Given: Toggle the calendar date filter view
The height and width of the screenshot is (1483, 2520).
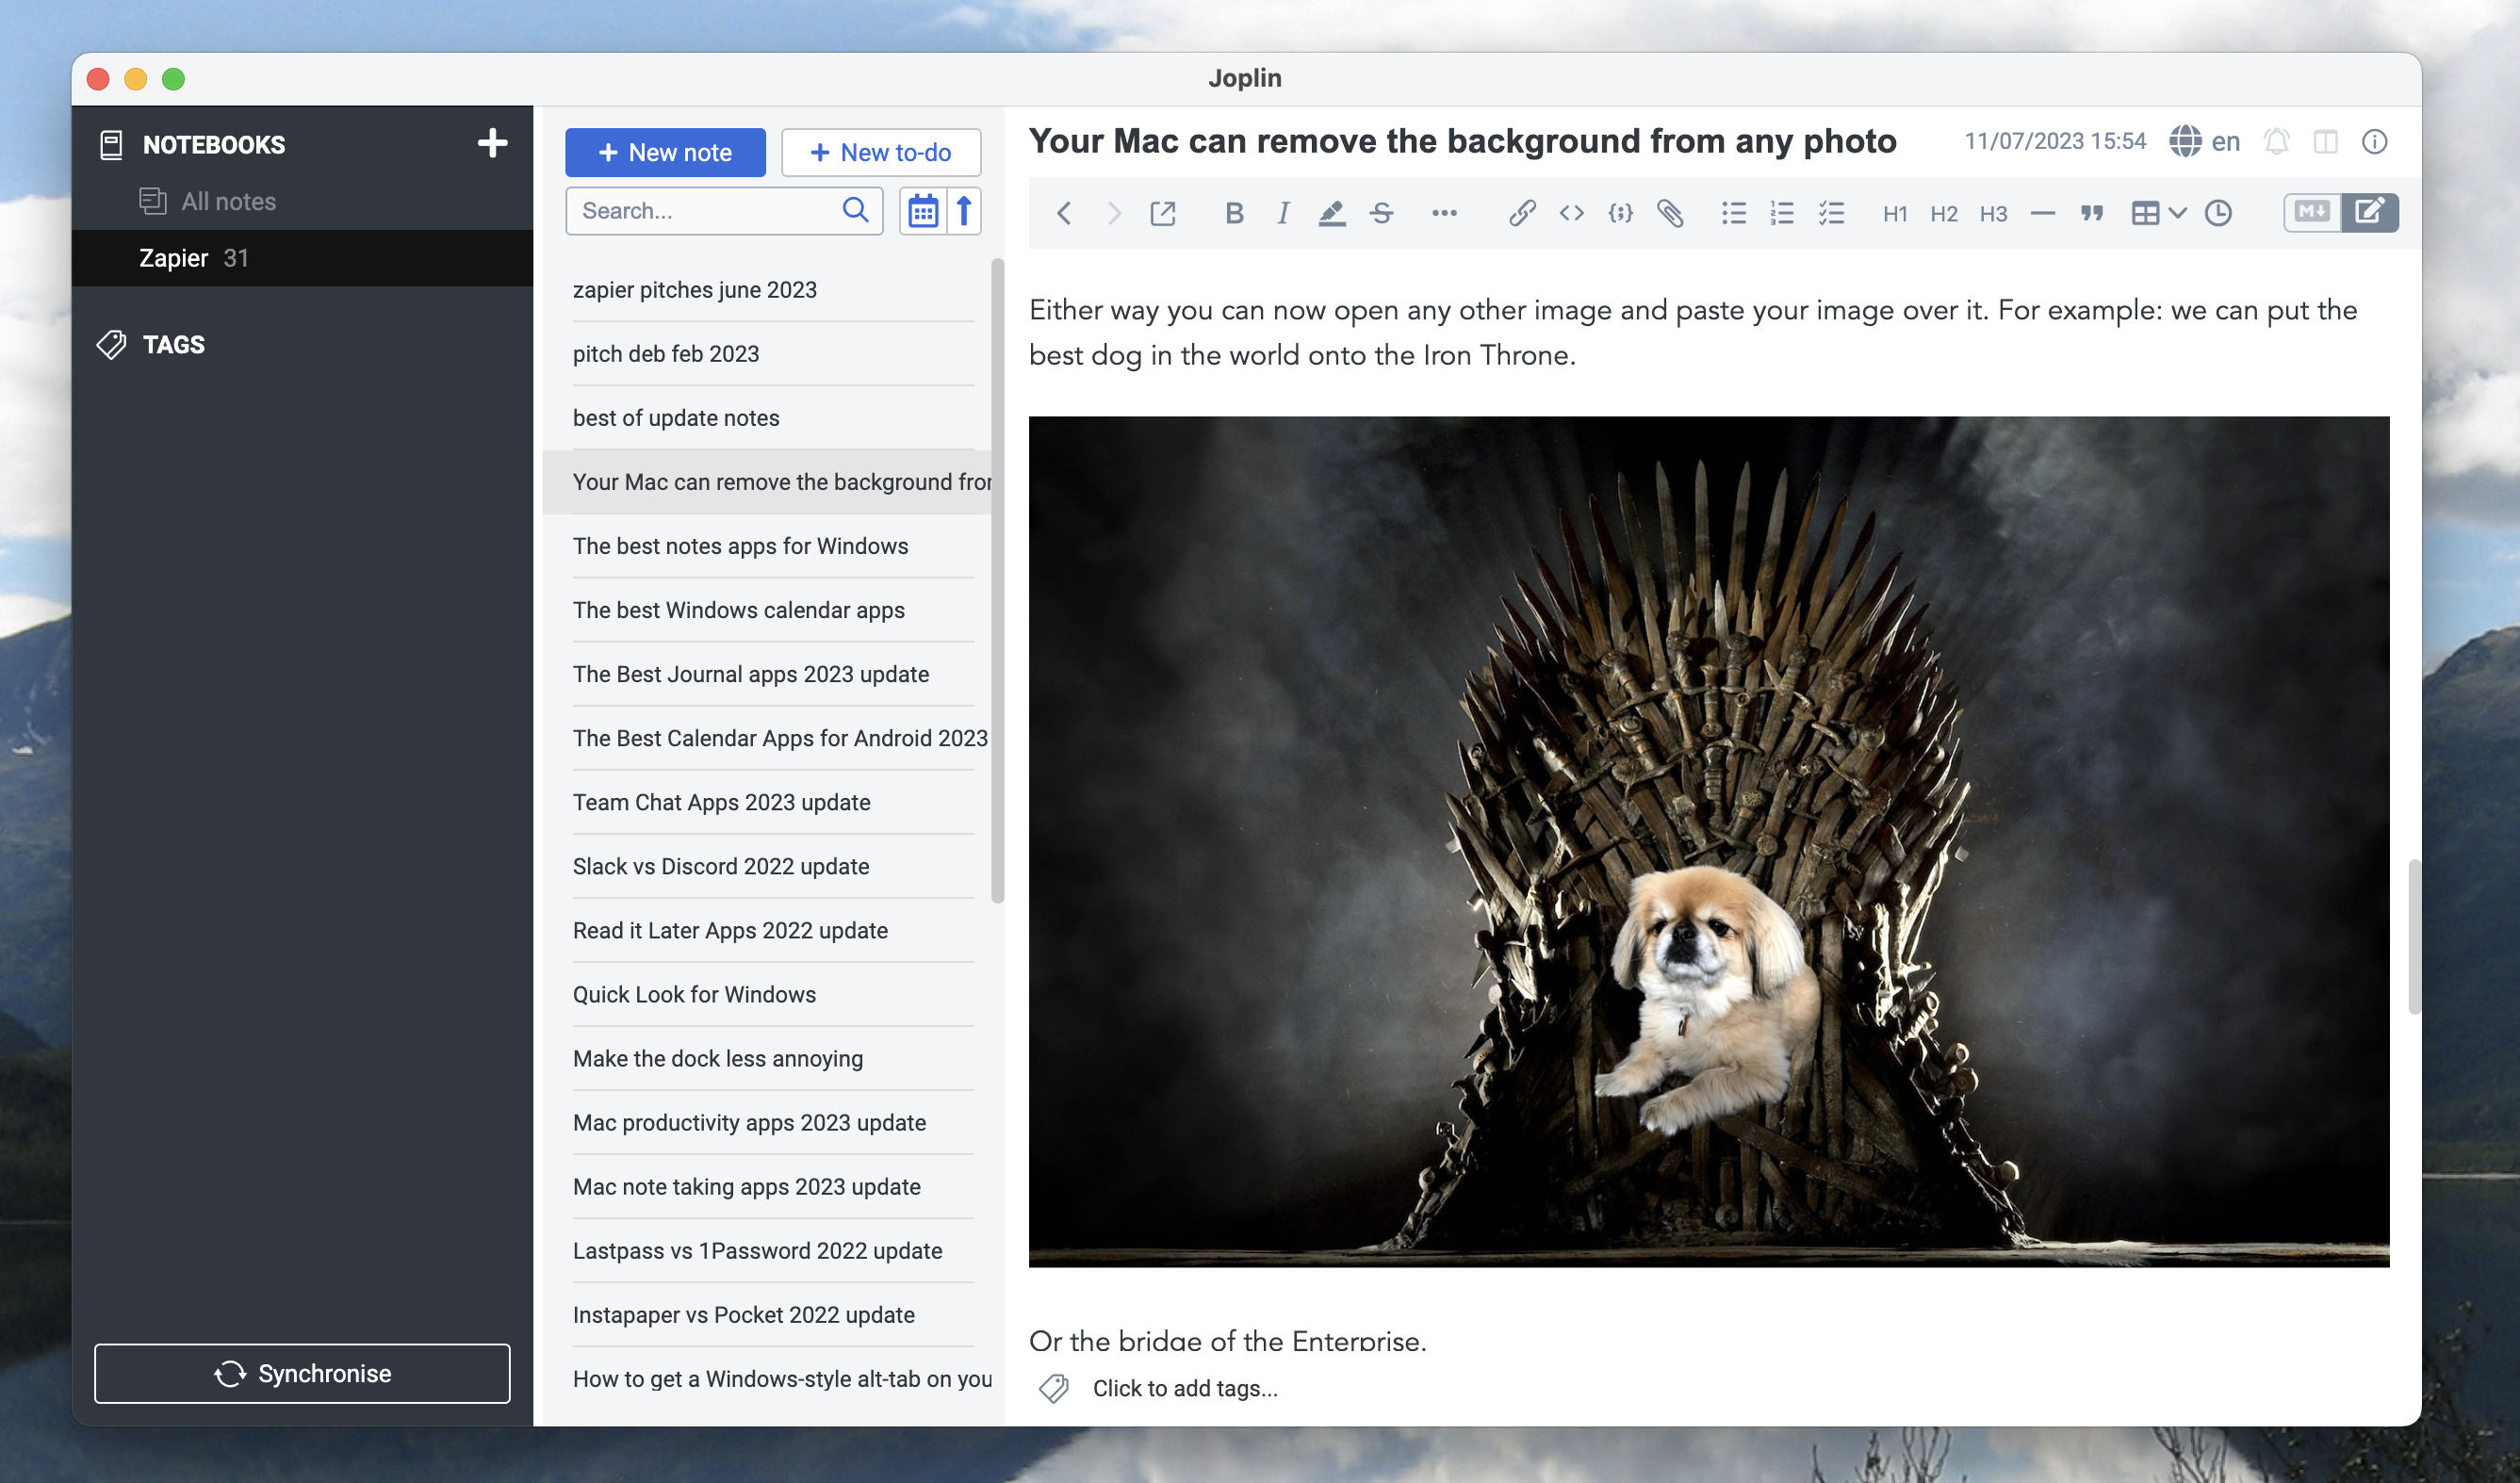Looking at the screenshot, I should [924, 212].
